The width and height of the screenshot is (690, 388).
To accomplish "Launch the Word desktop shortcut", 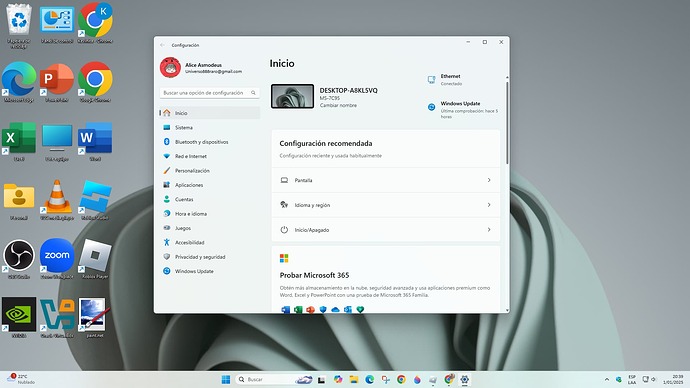I will tap(95, 142).
